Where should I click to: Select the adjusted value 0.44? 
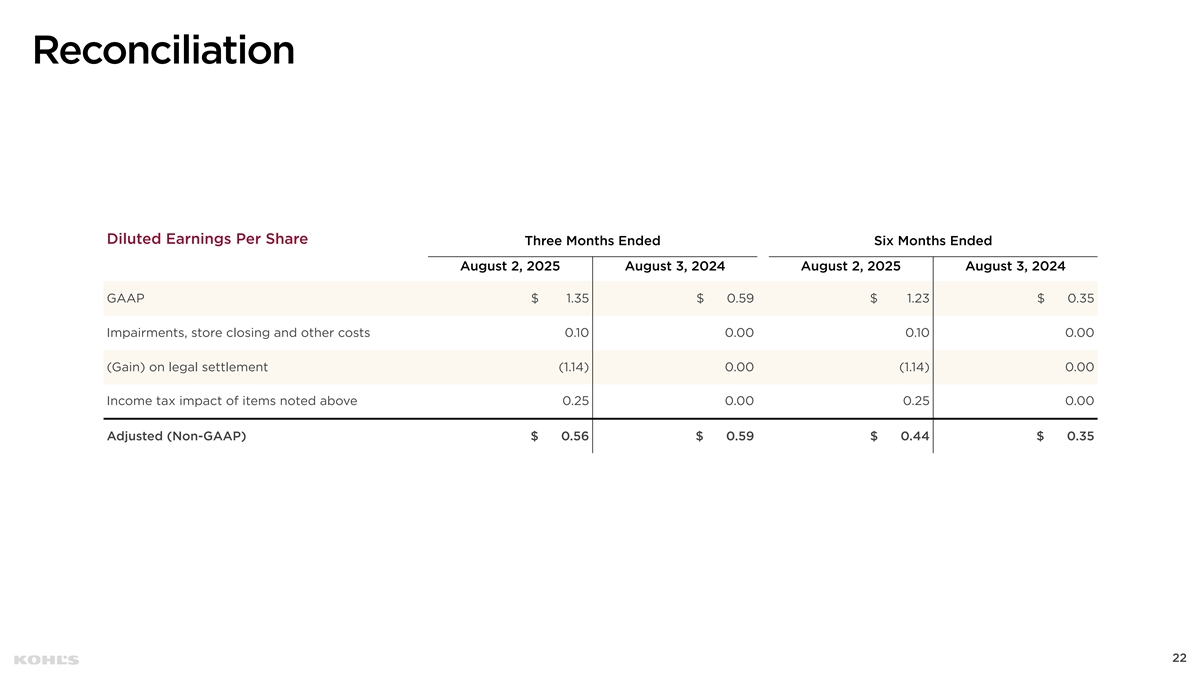point(915,436)
